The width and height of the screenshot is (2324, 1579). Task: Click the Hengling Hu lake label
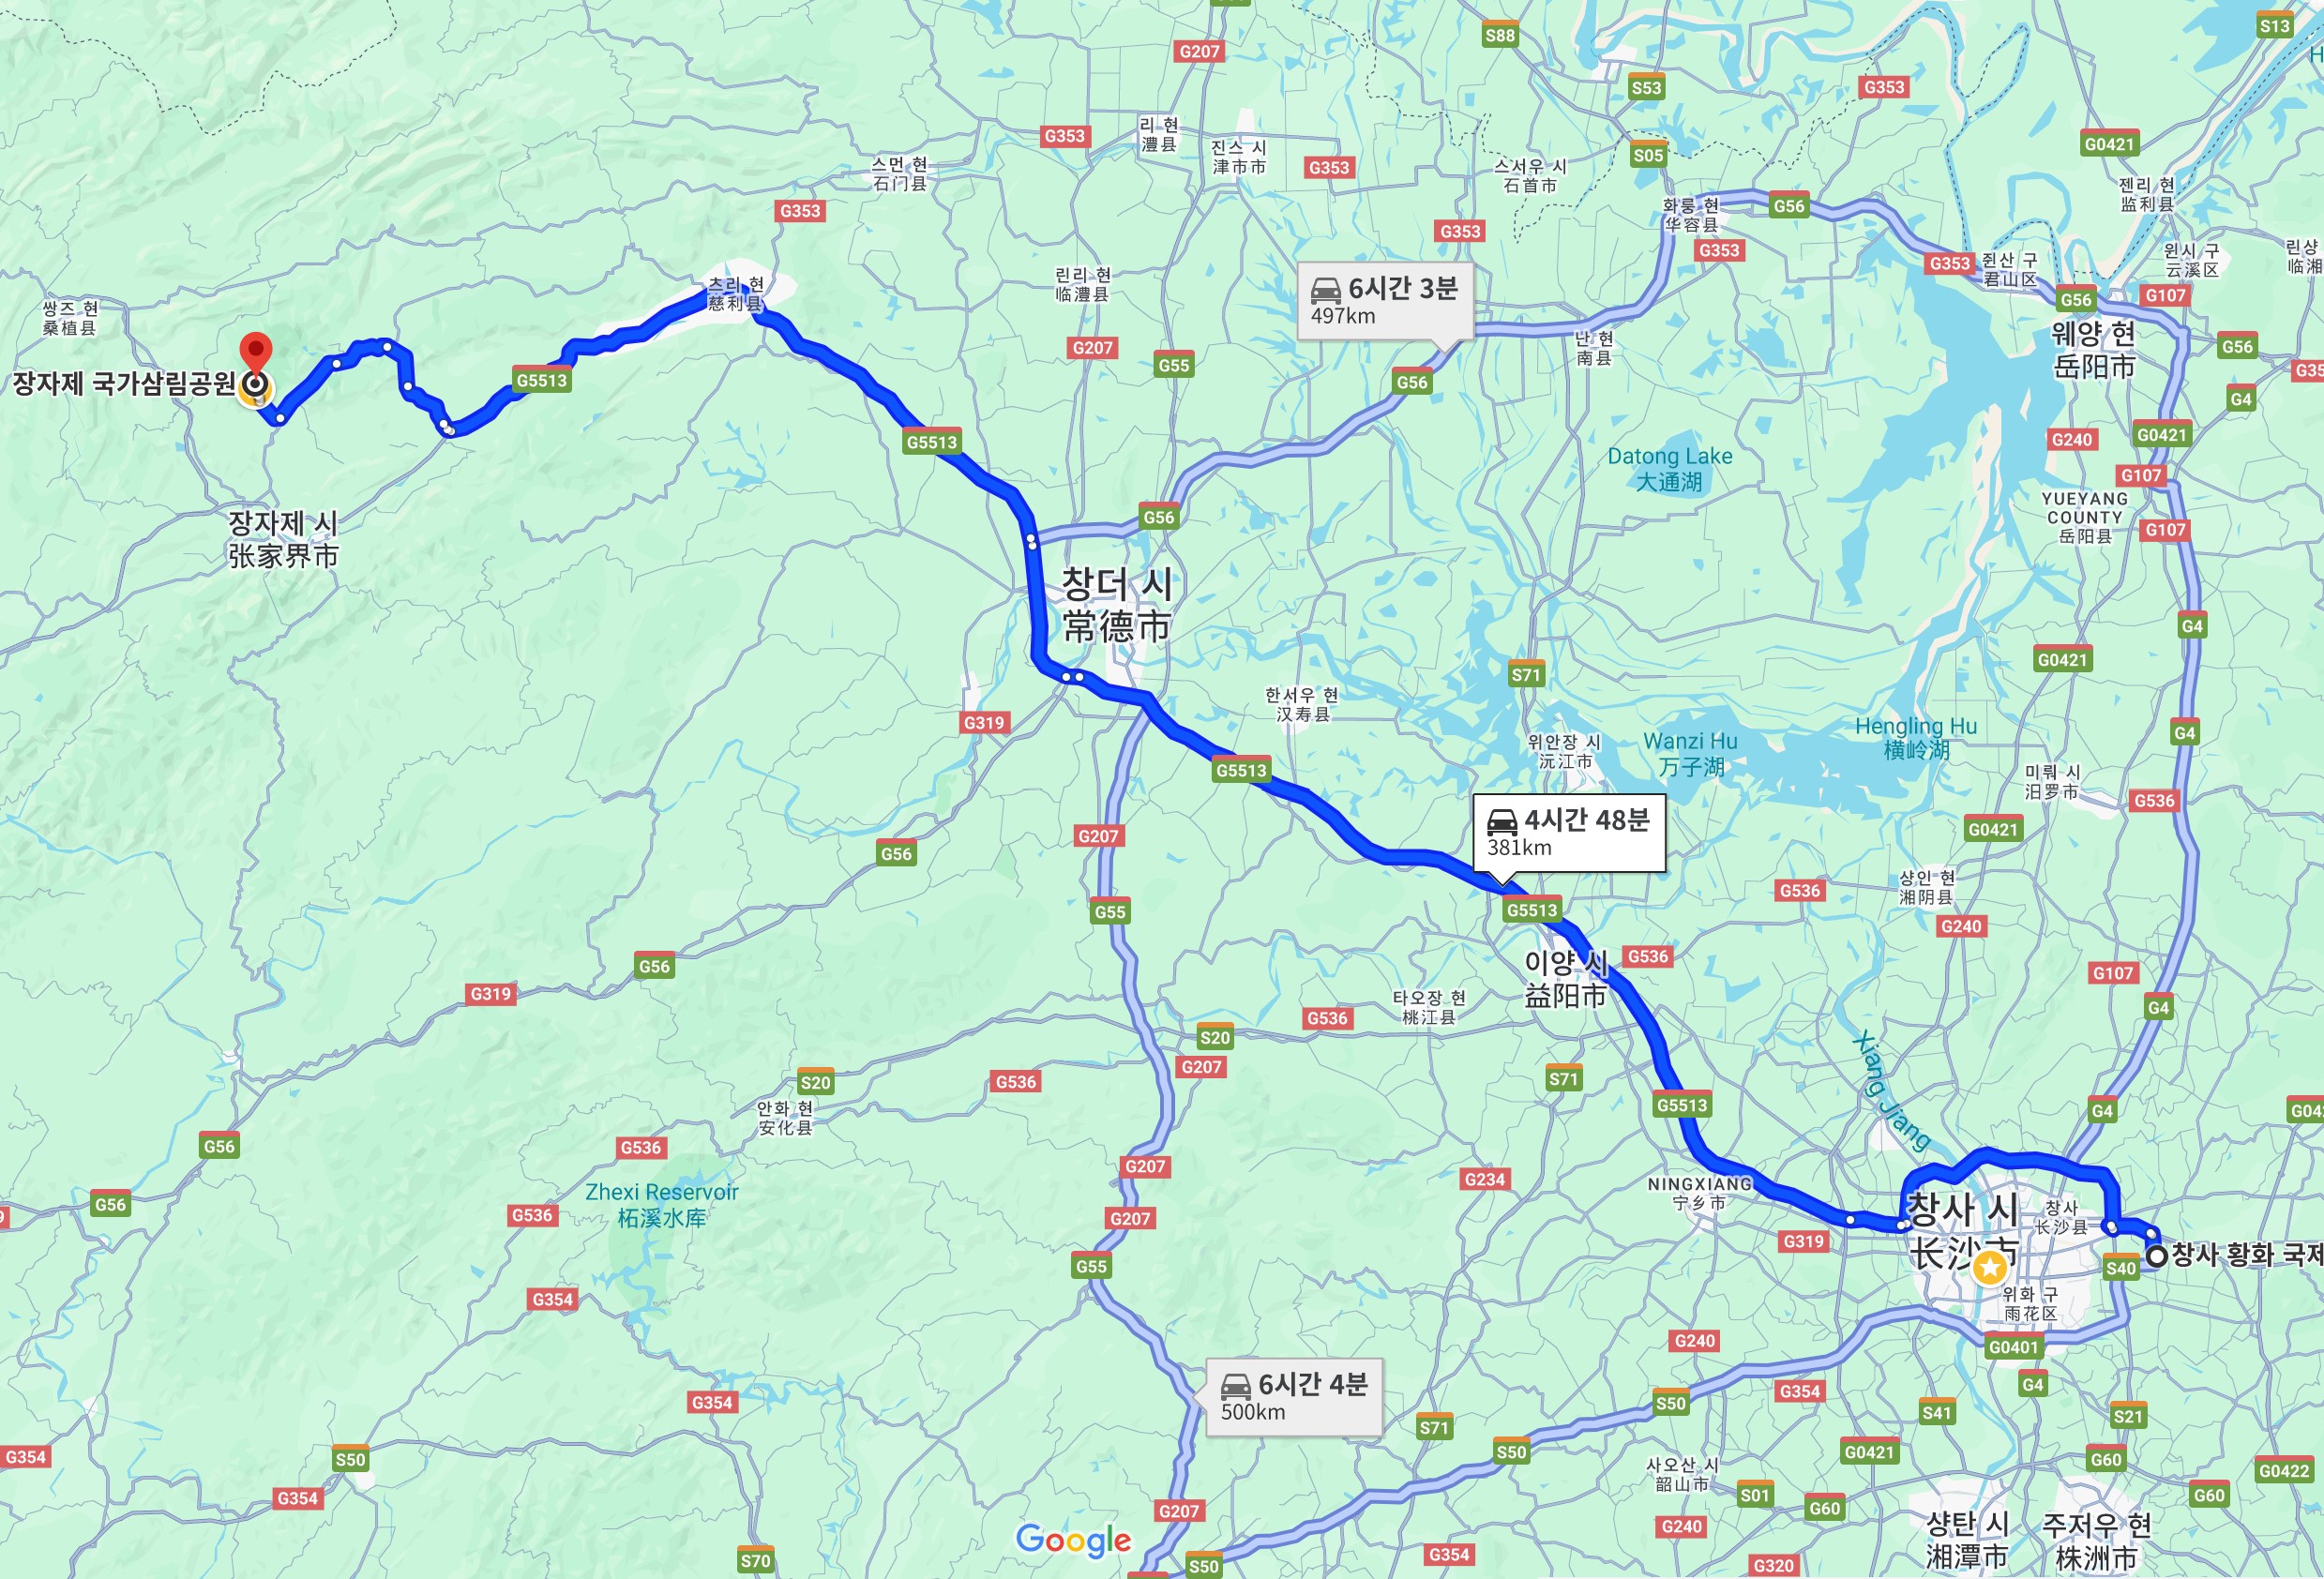pos(1916,738)
